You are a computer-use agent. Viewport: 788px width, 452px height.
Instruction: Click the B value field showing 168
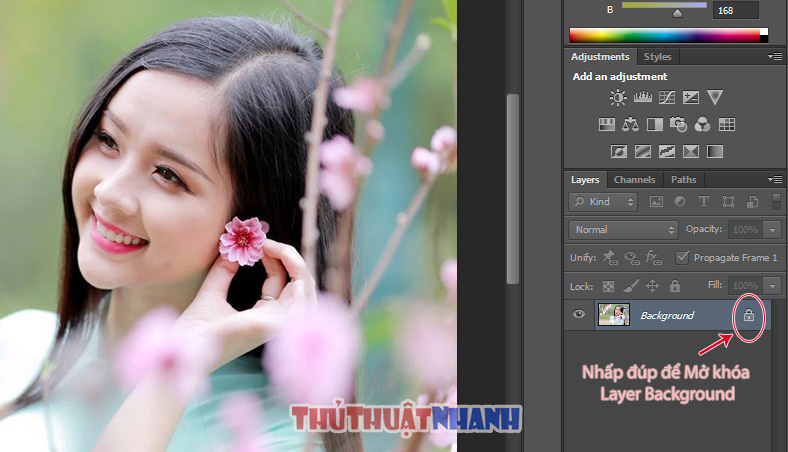(x=735, y=10)
